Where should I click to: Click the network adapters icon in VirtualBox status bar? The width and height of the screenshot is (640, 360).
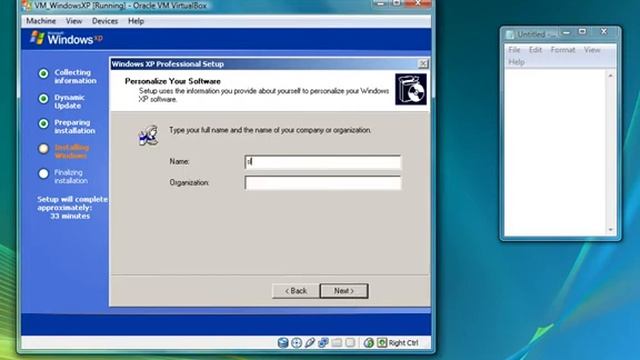click(323, 343)
